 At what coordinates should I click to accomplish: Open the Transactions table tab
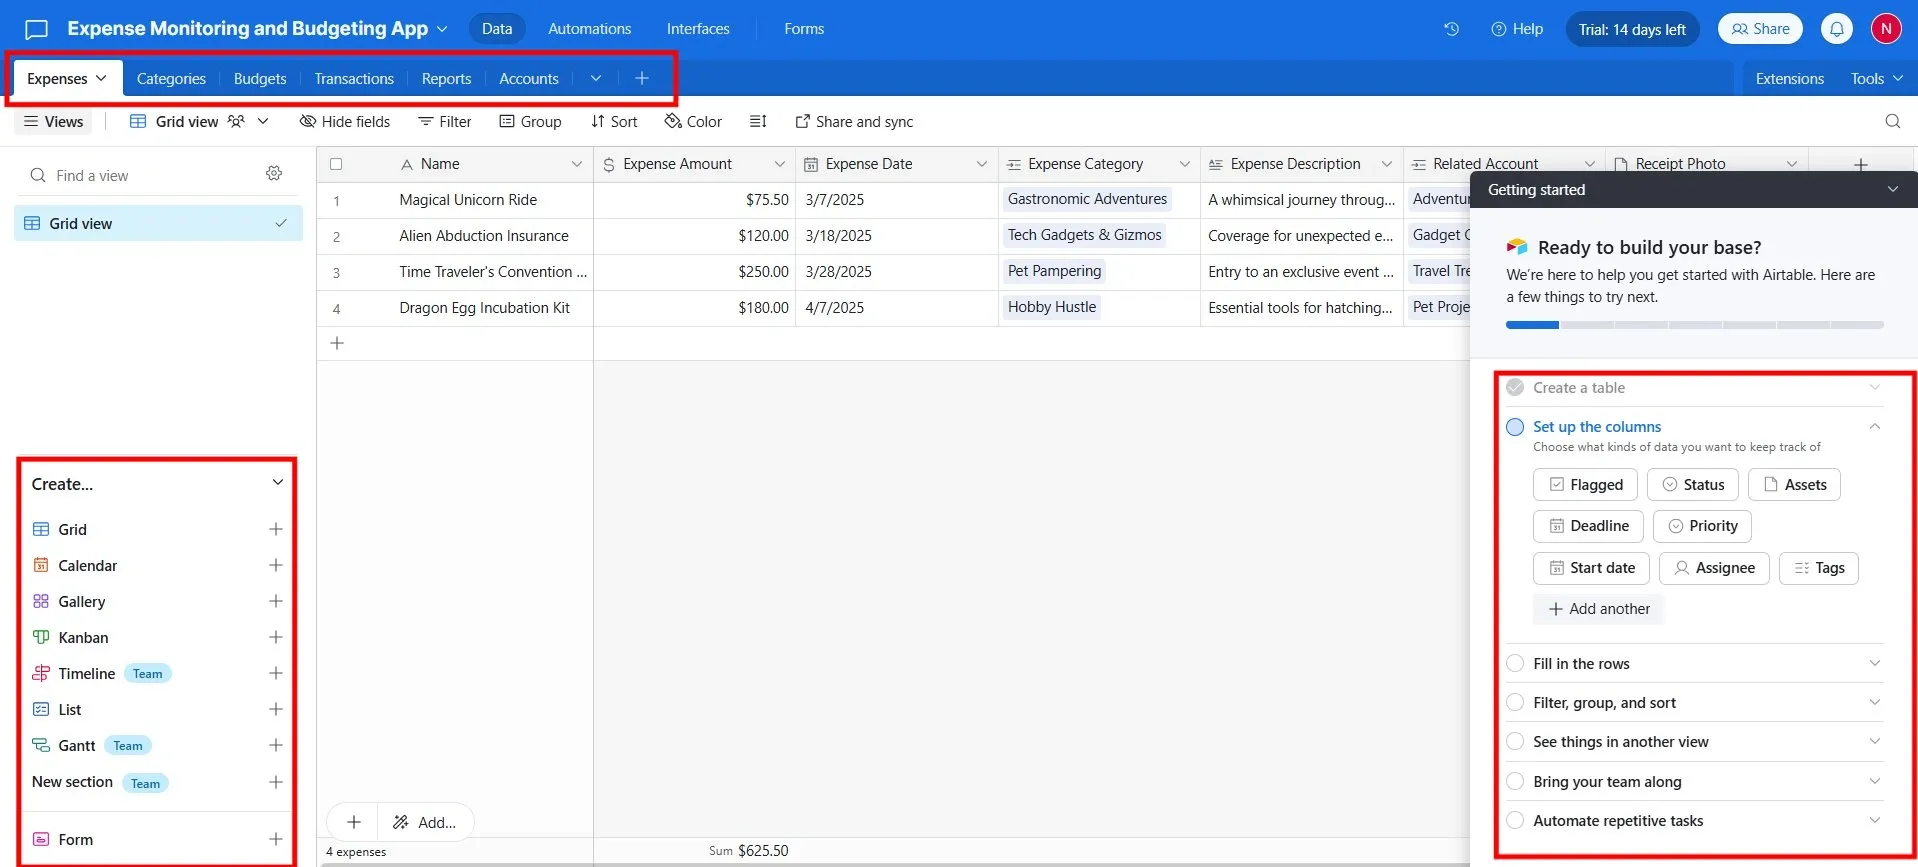click(354, 78)
